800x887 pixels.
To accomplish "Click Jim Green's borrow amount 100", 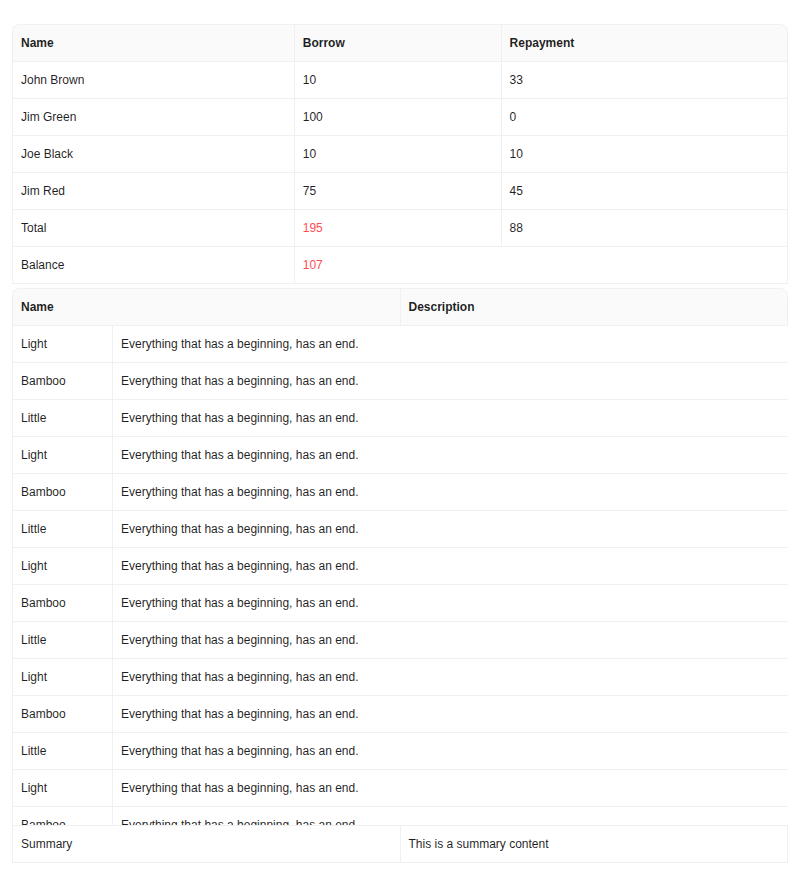I will [313, 116].
